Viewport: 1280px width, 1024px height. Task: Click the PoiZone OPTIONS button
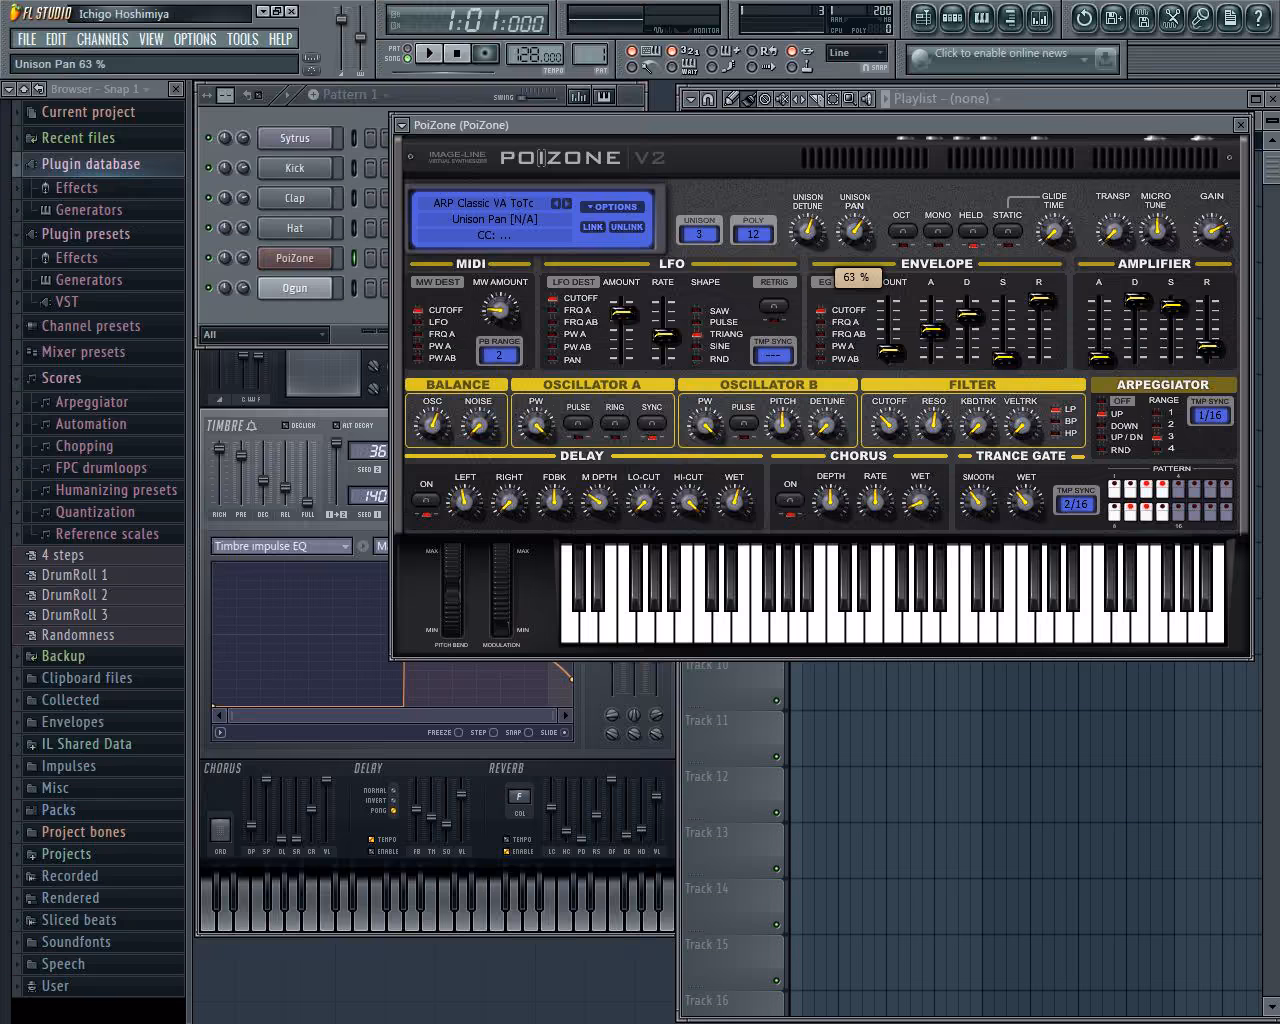click(x=613, y=207)
